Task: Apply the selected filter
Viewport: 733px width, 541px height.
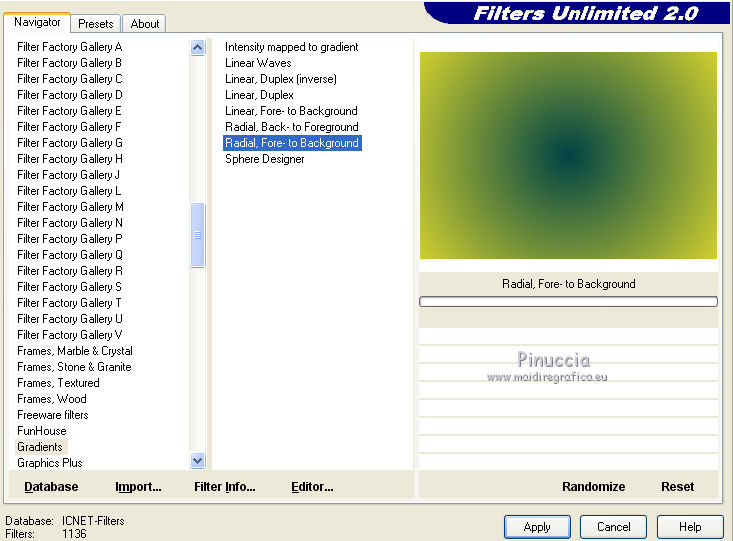Action: pyautogui.click(x=537, y=527)
